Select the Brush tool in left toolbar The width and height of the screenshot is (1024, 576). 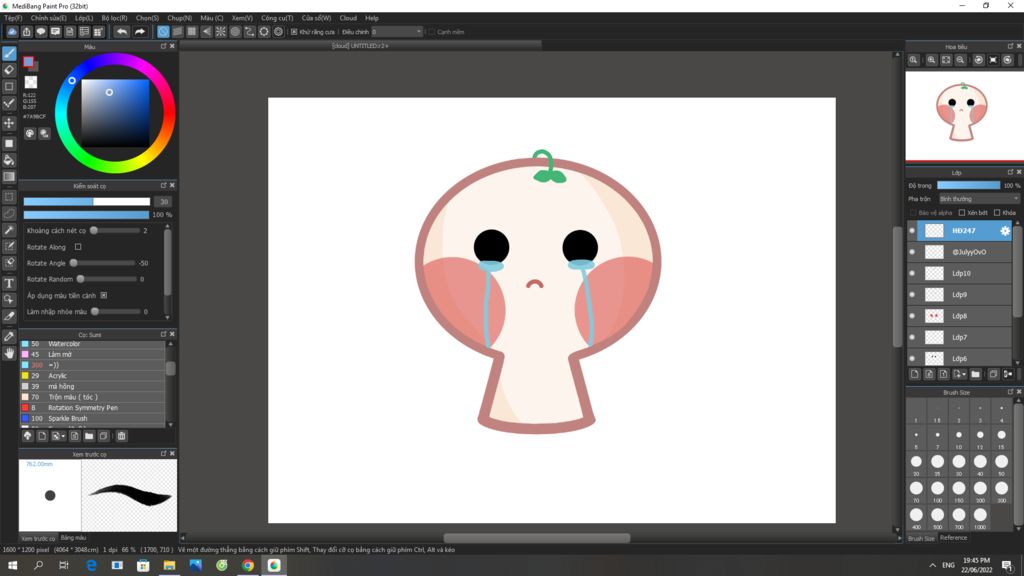tap(9, 54)
